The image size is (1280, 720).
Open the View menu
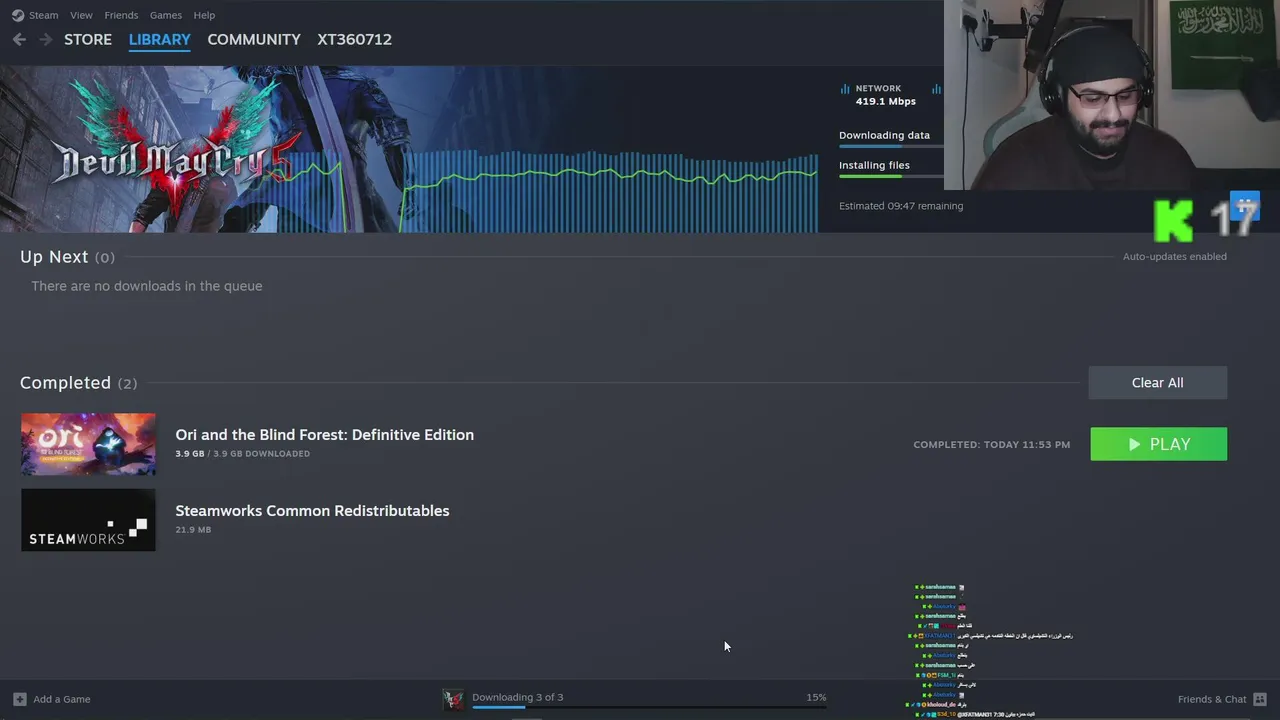click(81, 15)
